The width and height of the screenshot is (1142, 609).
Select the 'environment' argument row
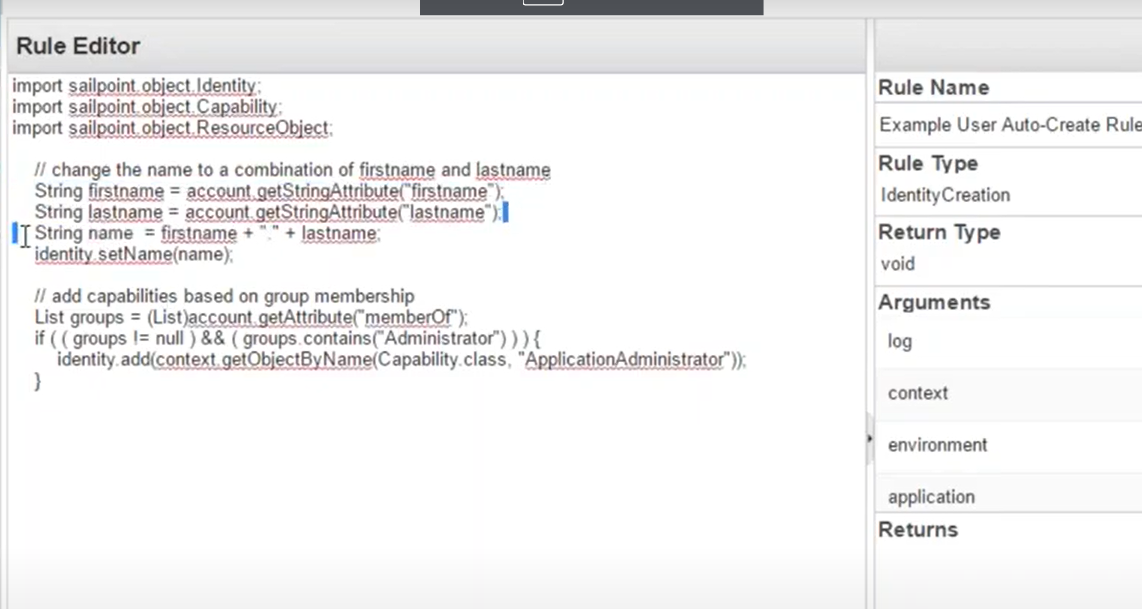pyautogui.click(x=1009, y=445)
